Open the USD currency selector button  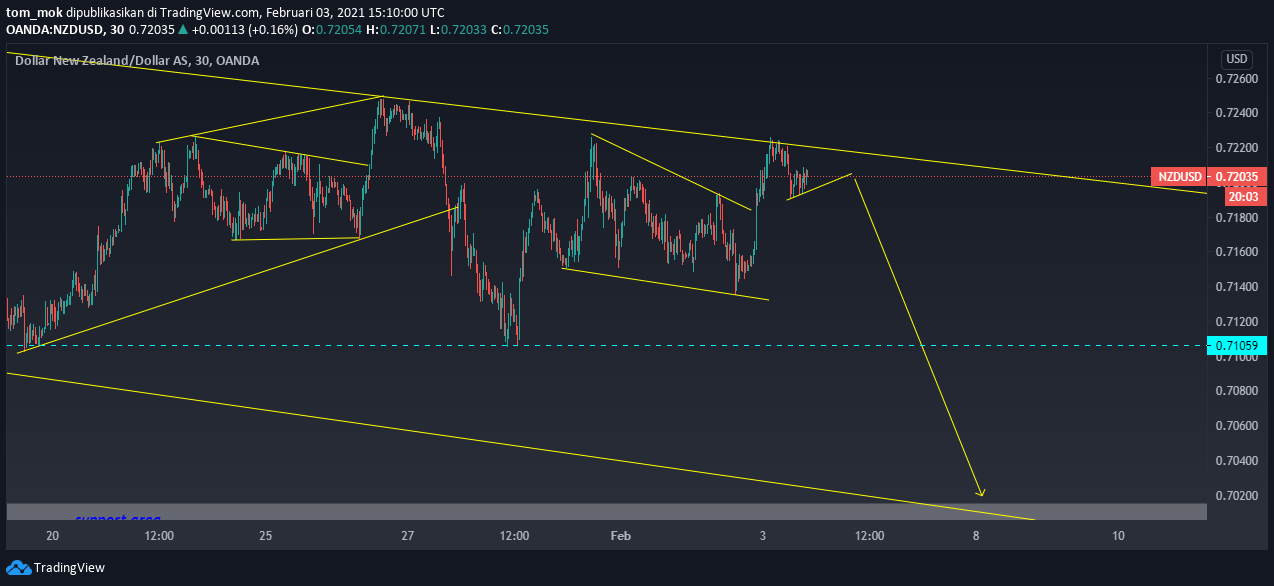[1237, 58]
